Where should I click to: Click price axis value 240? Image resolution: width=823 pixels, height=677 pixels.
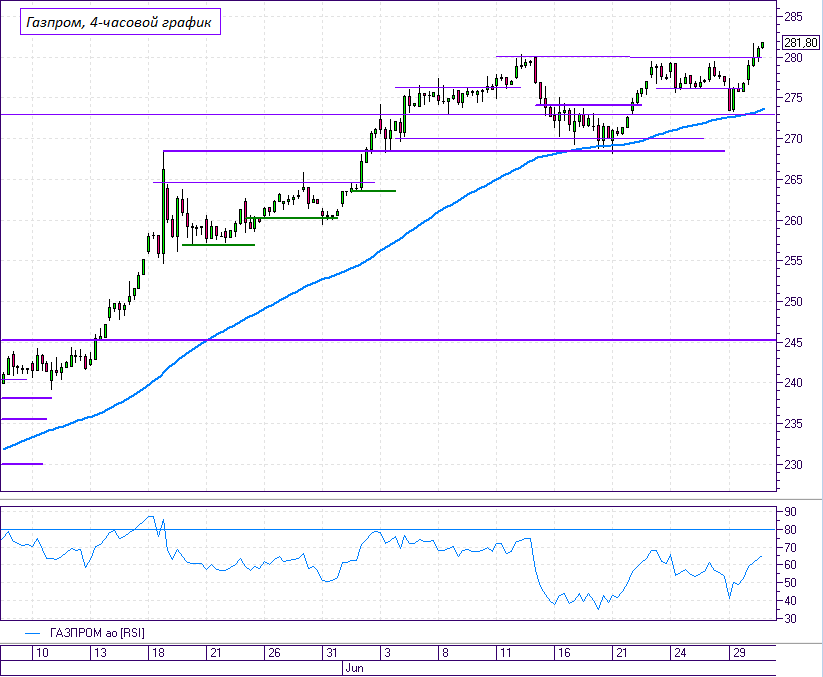pos(793,383)
